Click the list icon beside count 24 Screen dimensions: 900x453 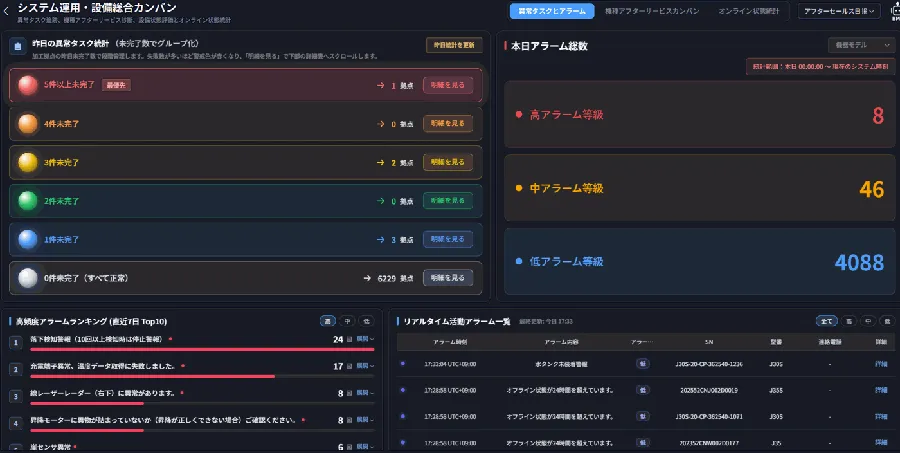[350, 339]
